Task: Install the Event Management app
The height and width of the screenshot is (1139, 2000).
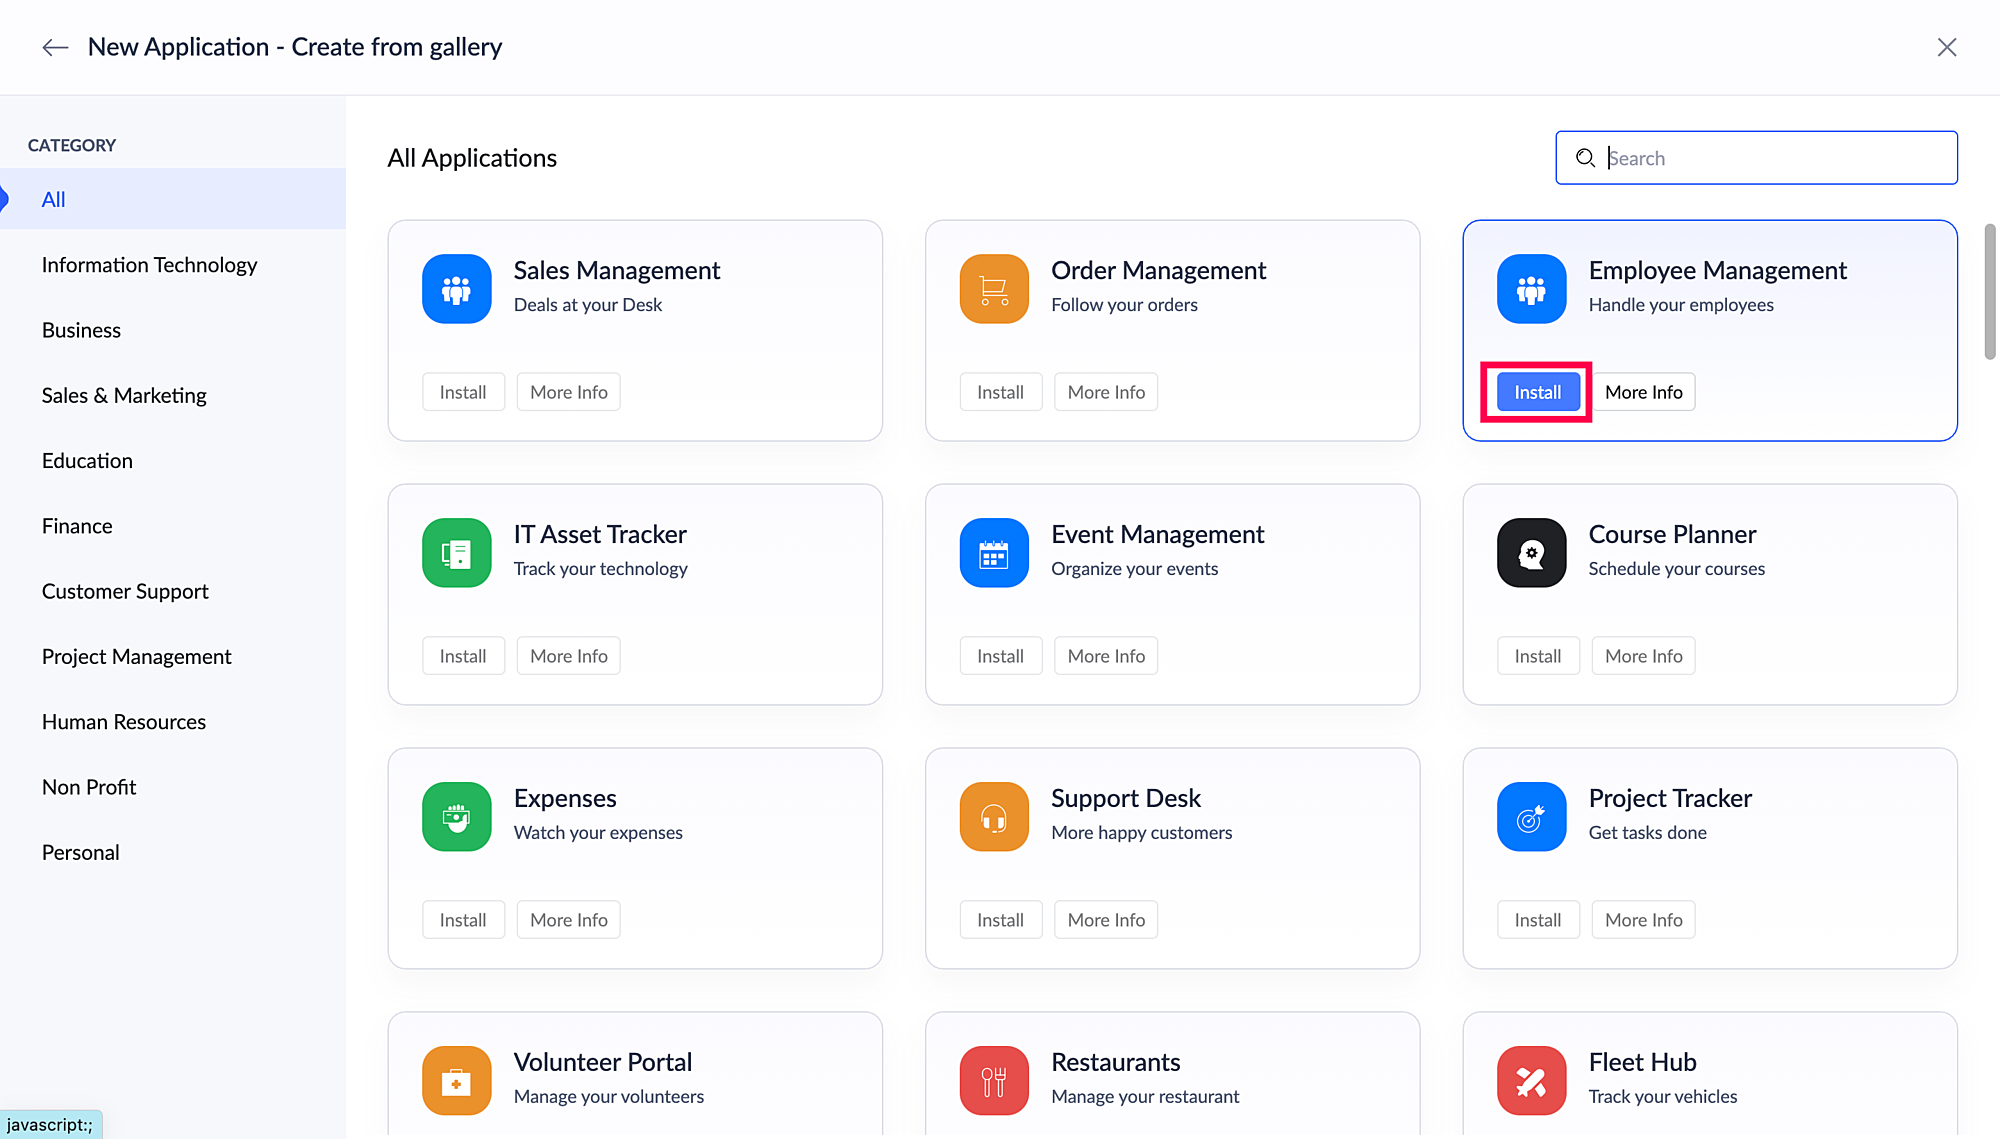Action: pyautogui.click(x=1000, y=656)
